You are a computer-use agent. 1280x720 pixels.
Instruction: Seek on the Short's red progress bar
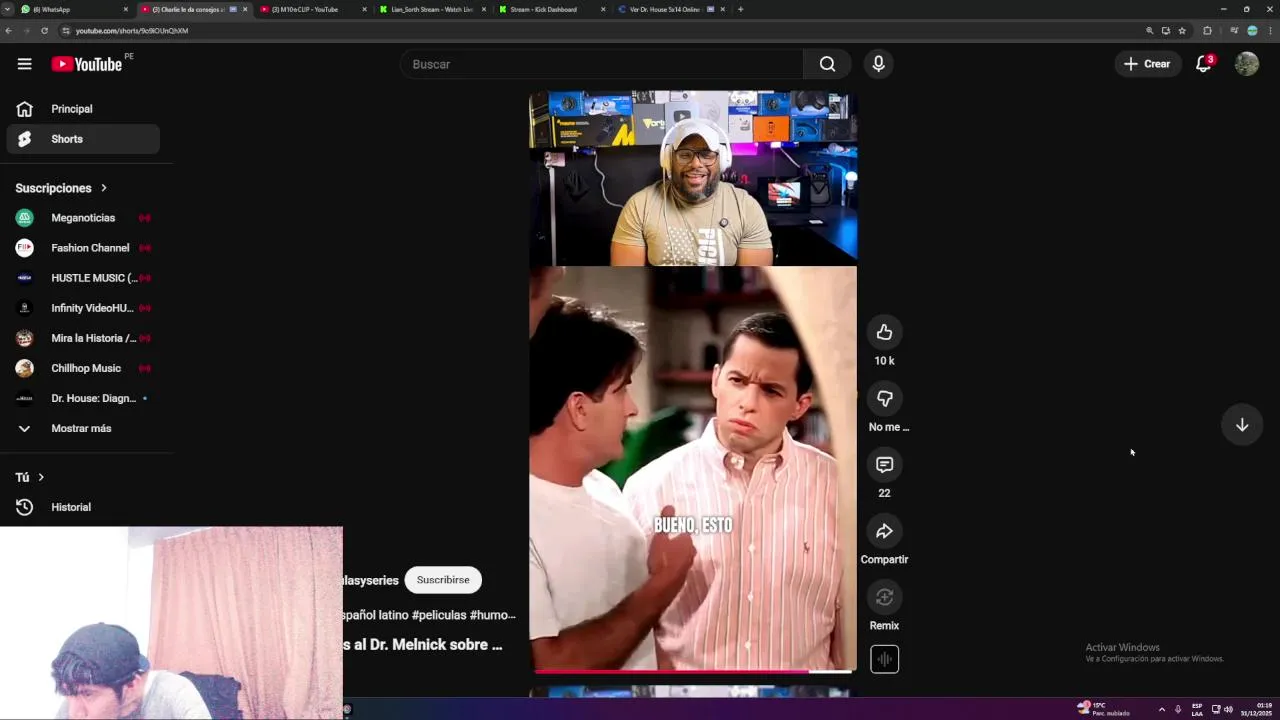tap(693, 671)
